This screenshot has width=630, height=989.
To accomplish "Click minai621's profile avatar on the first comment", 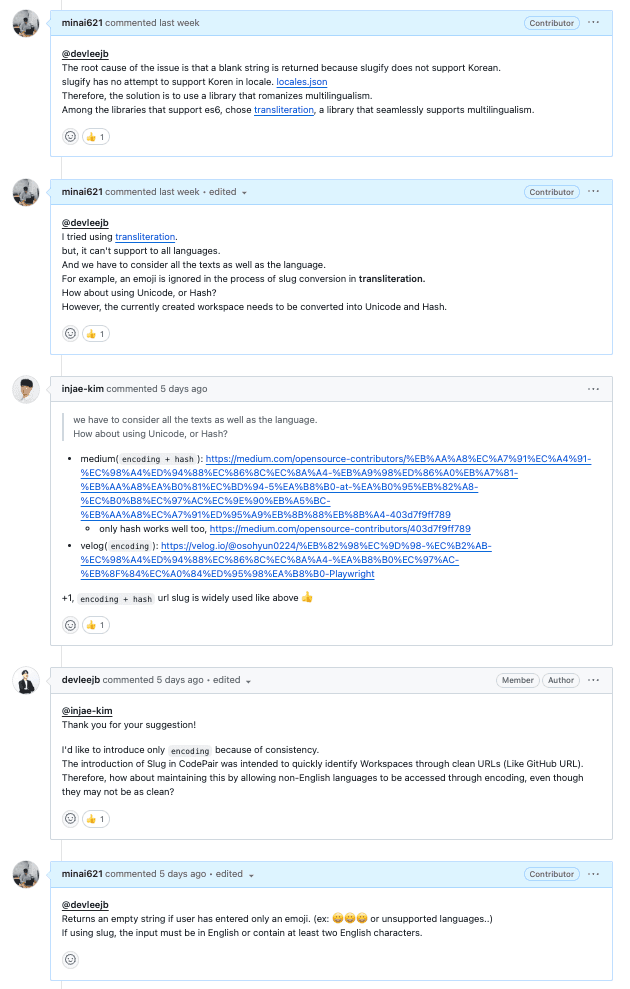I will (x=26, y=22).
